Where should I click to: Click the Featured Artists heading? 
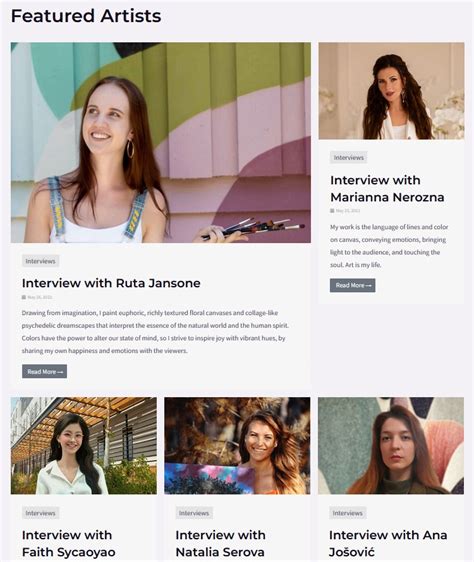(86, 16)
